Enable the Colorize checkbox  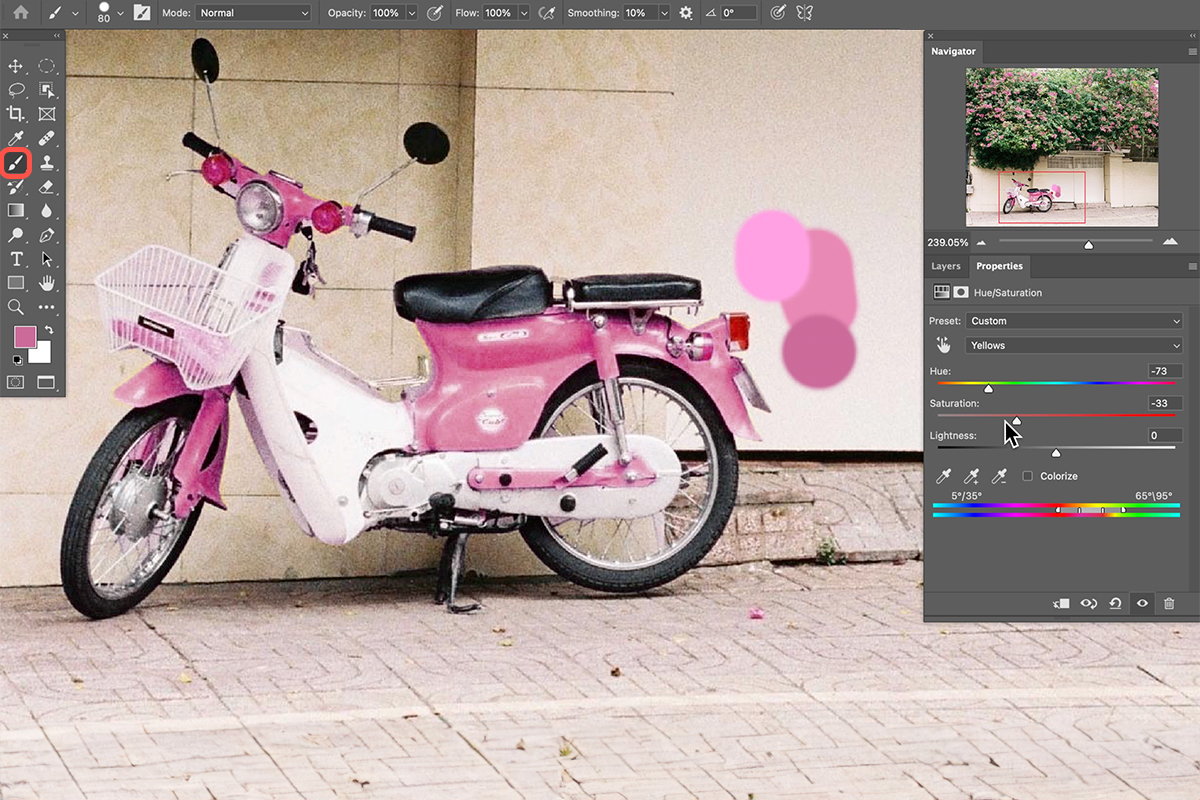(x=1027, y=476)
